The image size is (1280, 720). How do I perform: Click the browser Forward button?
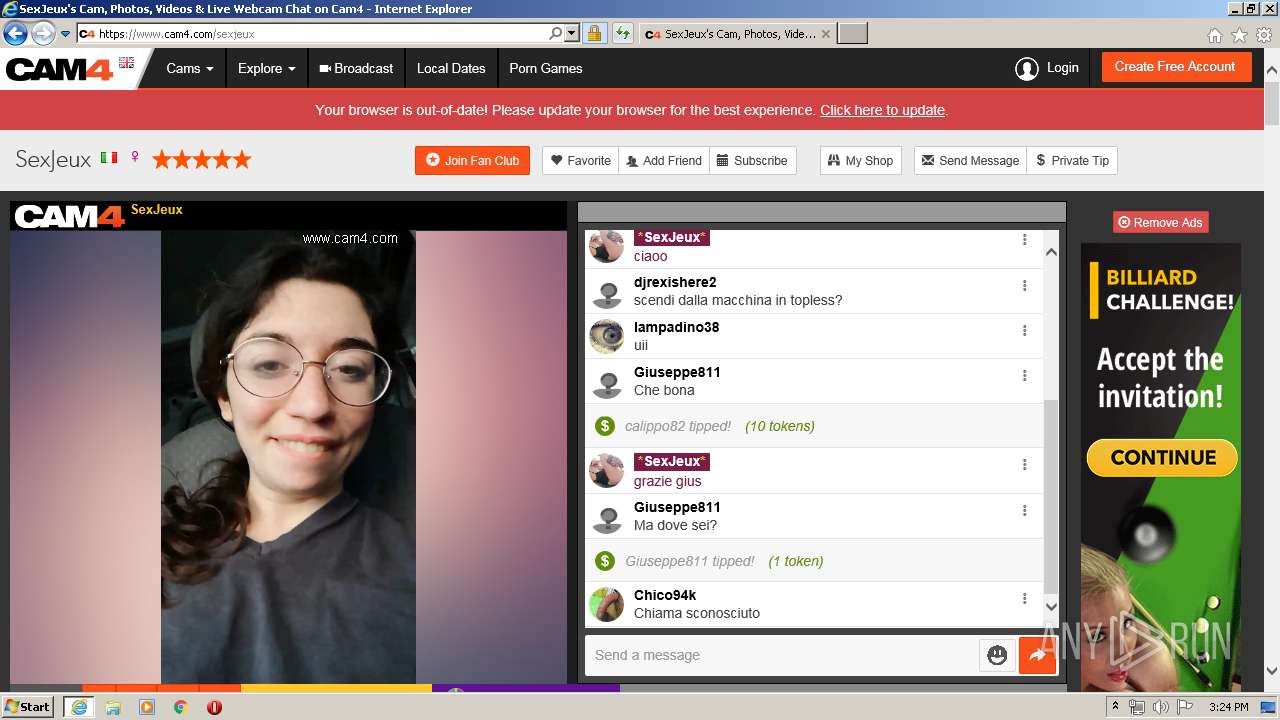tap(43, 33)
